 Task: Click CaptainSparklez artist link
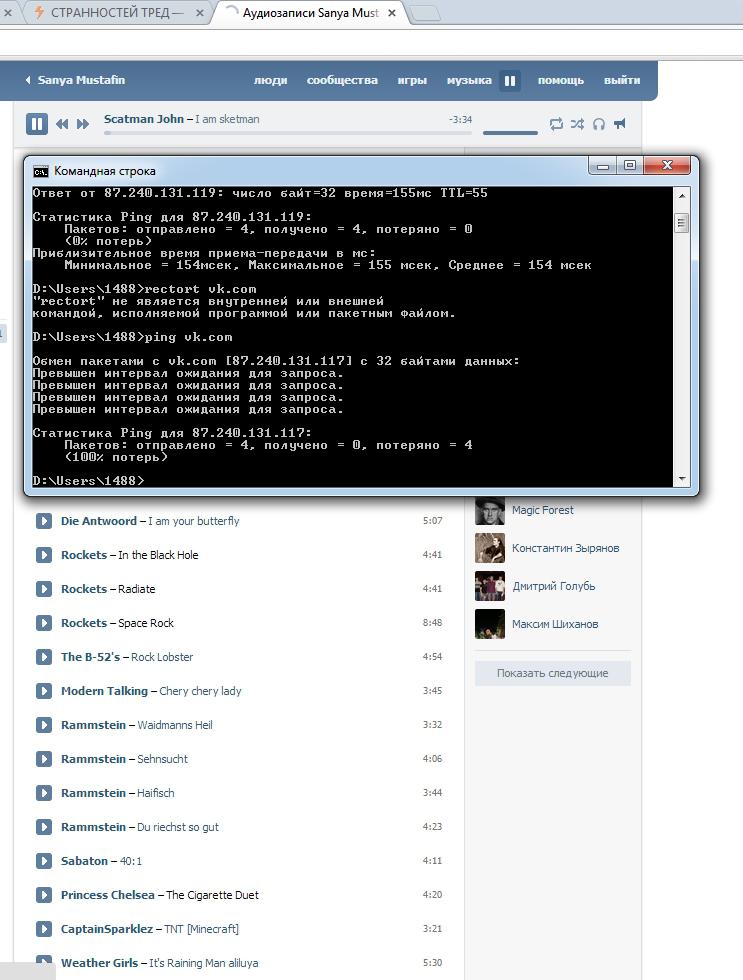pyautogui.click(x=107, y=929)
